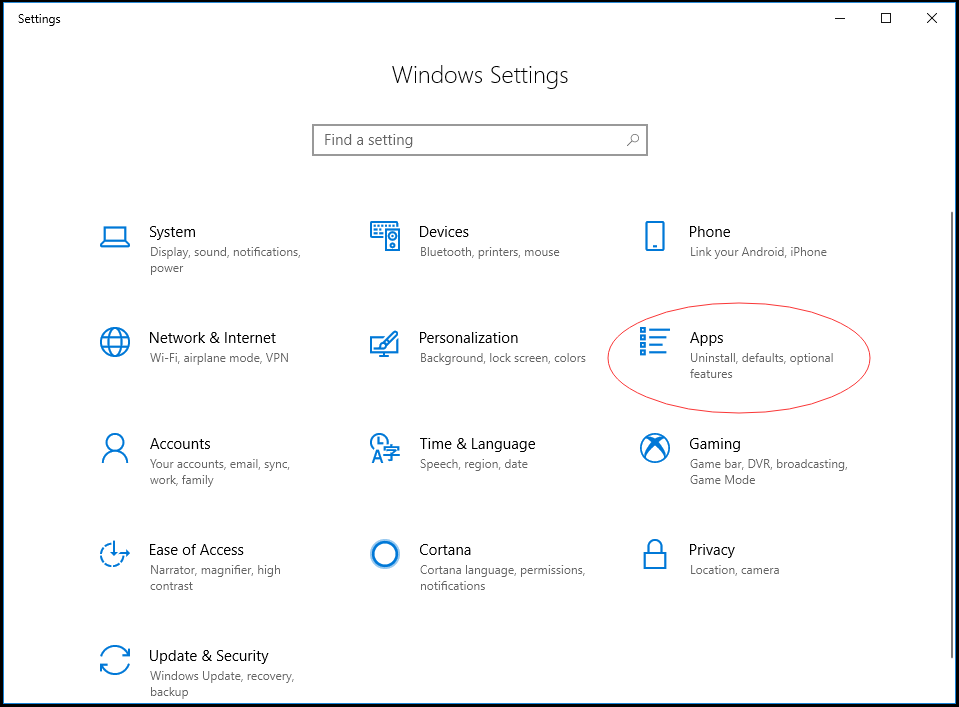Click the Gaming Xbox icon
This screenshot has height=707, width=959.
(x=654, y=448)
